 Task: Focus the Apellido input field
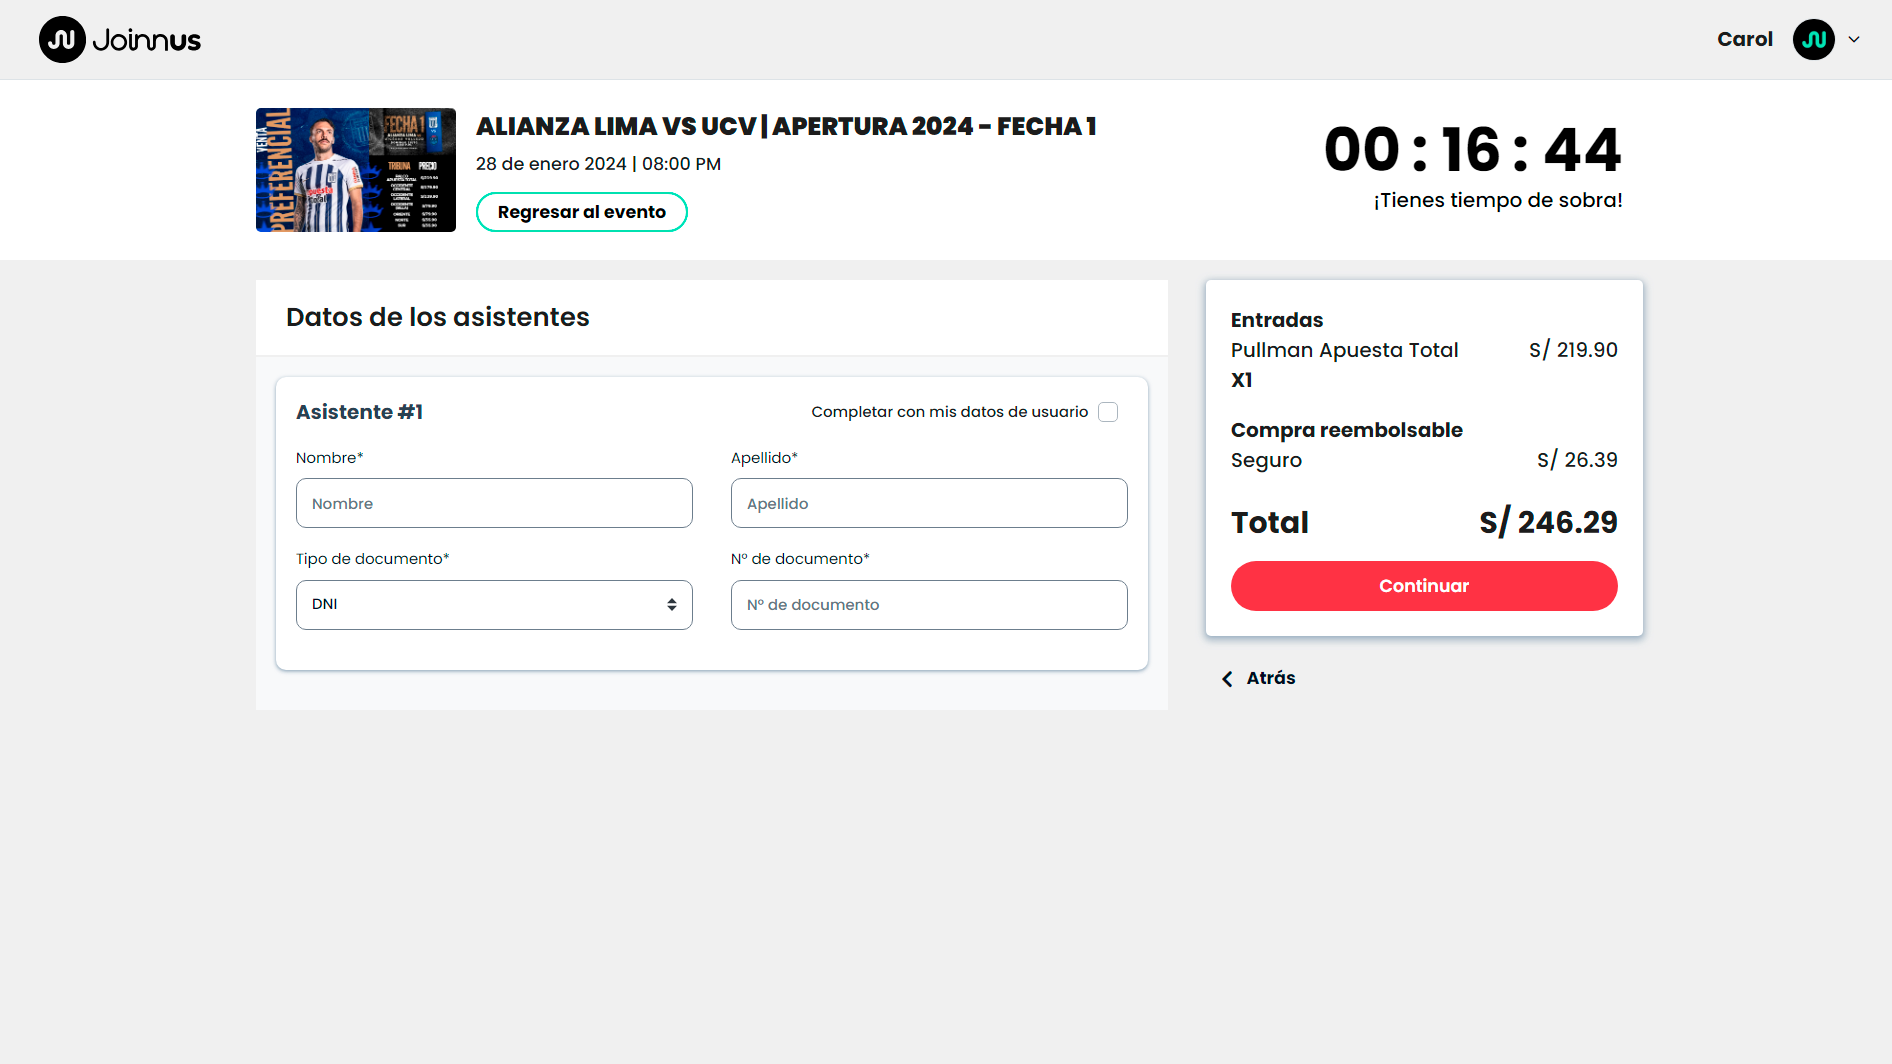point(929,503)
